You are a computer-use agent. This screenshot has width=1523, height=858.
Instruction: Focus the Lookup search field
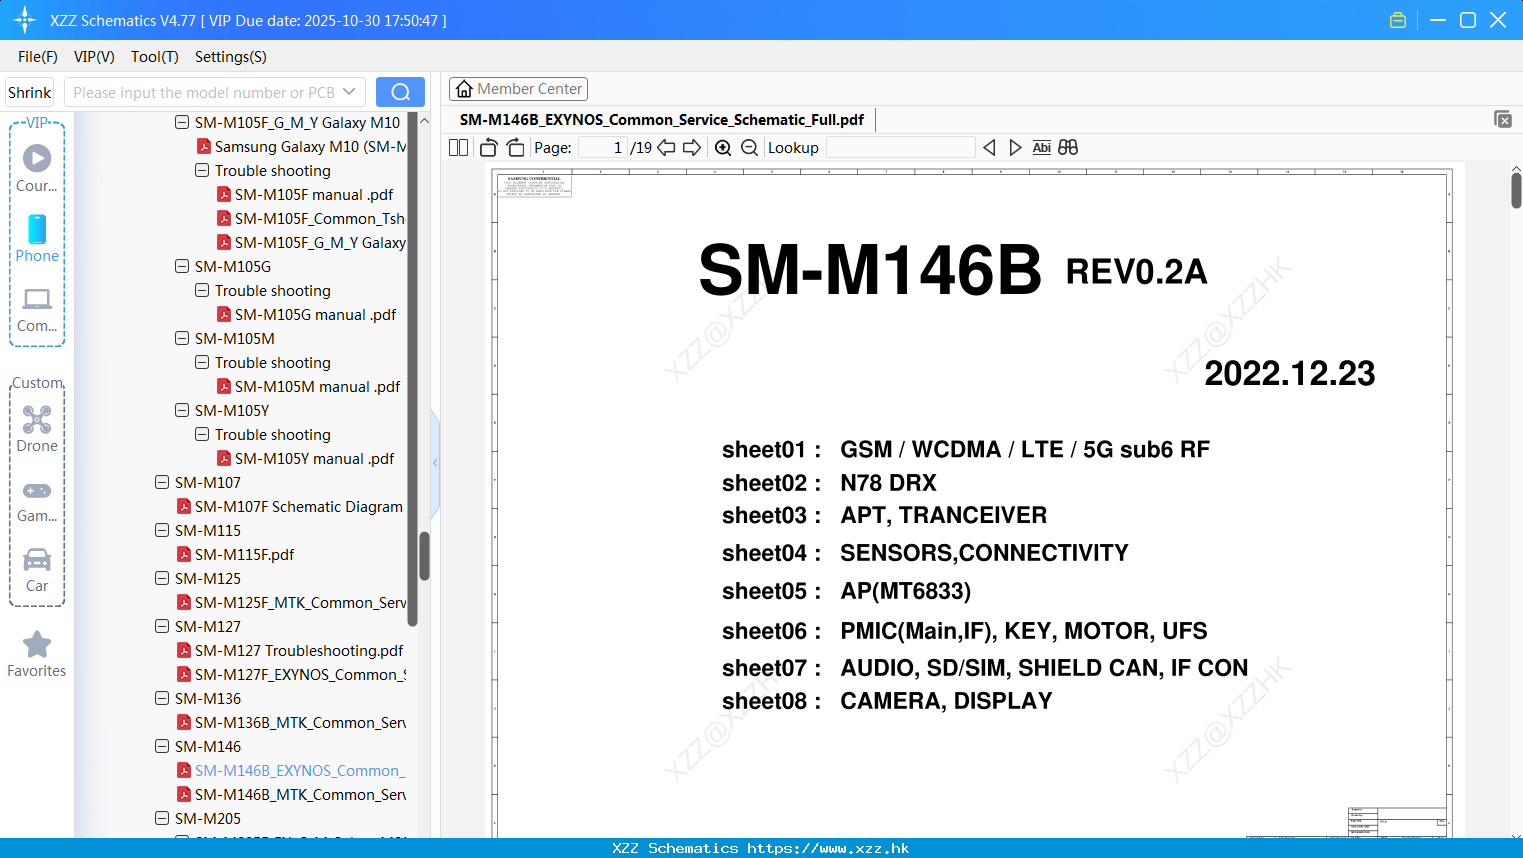[900, 148]
